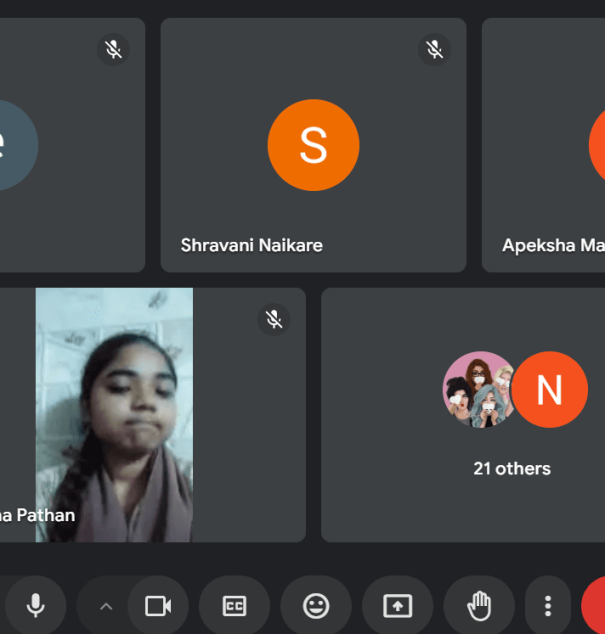Click the Apeksha participant name label
Screen dimensions: 605x634
[x=553, y=245]
